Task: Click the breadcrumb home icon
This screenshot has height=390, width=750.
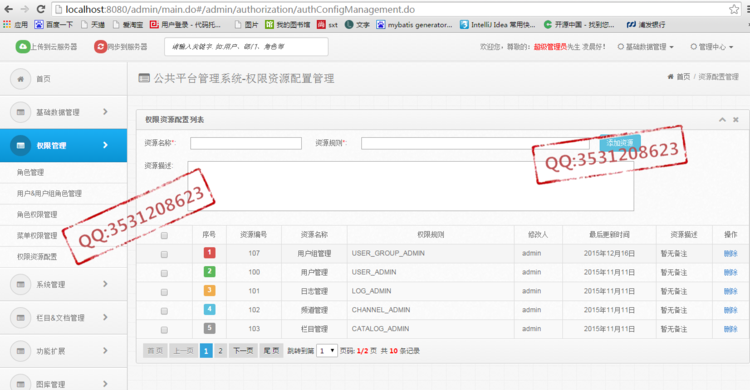Action: tap(670, 77)
